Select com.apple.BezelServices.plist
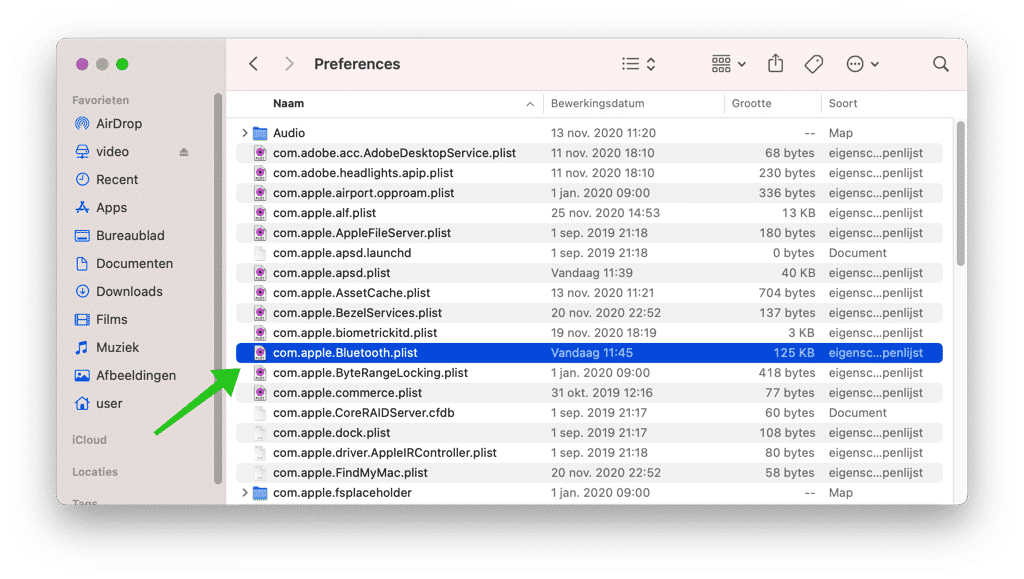The height and width of the screenshot is (579, 1024). click(589, 313)
